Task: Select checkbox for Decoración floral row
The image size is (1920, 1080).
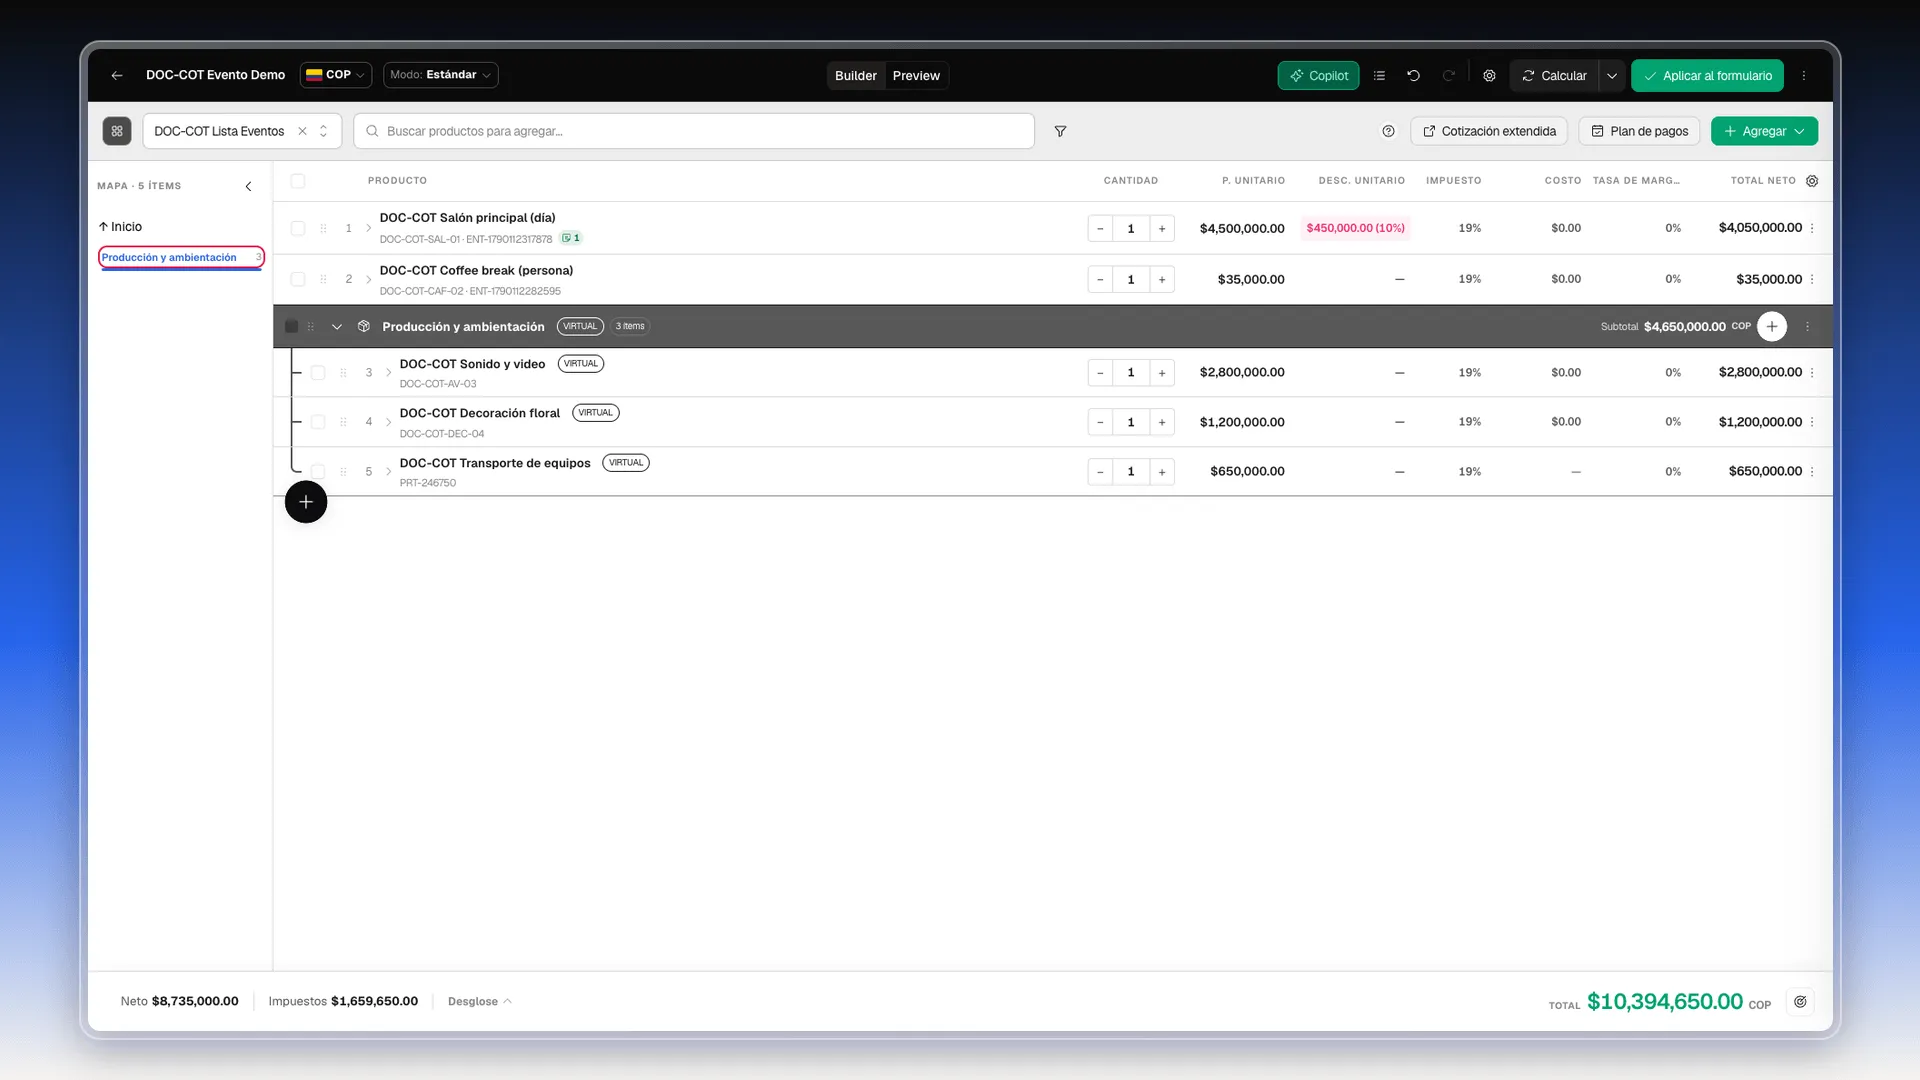Action: (x=317, y=422)
